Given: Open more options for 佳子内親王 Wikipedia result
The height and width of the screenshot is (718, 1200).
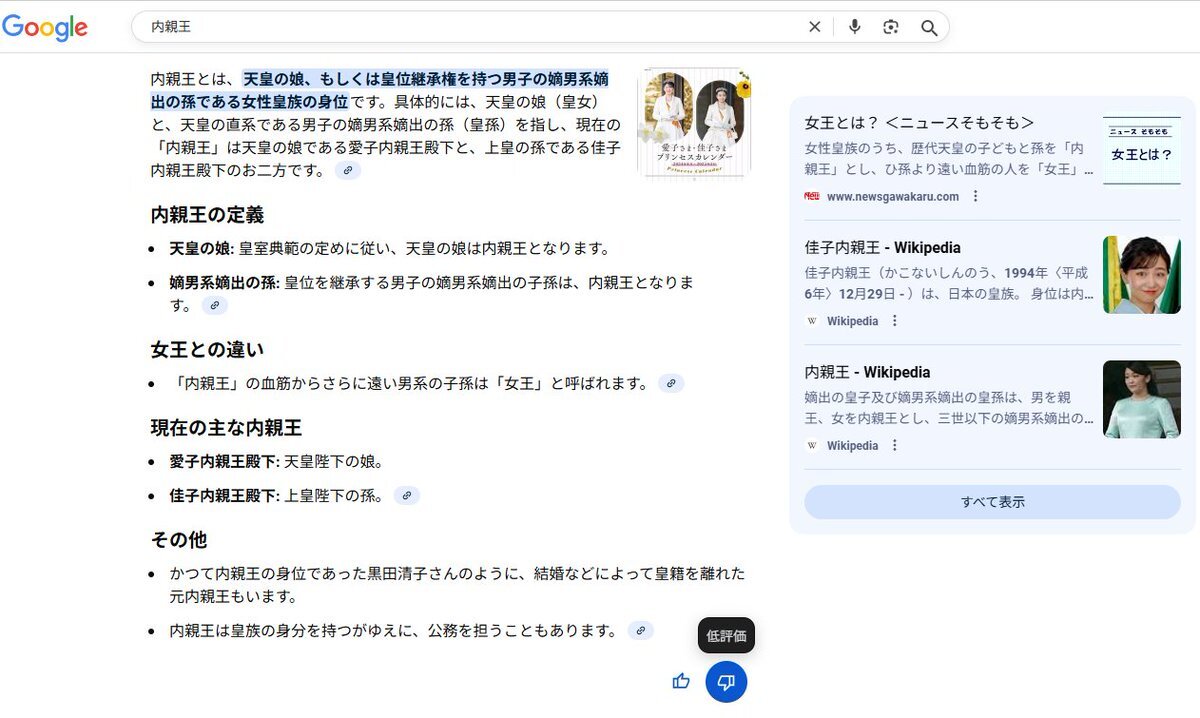Looking at the screenshot, I should 895,321.
